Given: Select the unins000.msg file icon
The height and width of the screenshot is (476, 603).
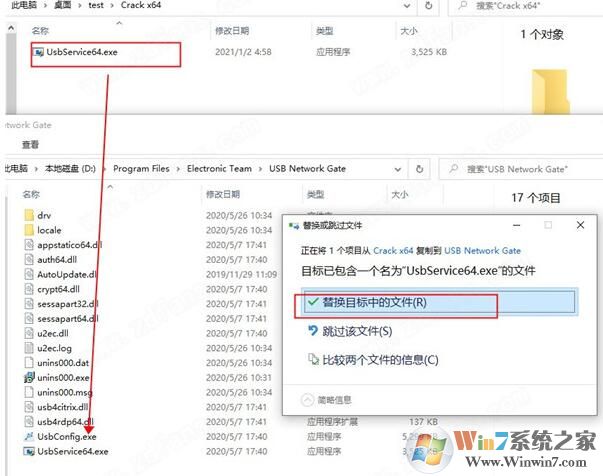Looking at the screenshot, I should pos(29,392).
